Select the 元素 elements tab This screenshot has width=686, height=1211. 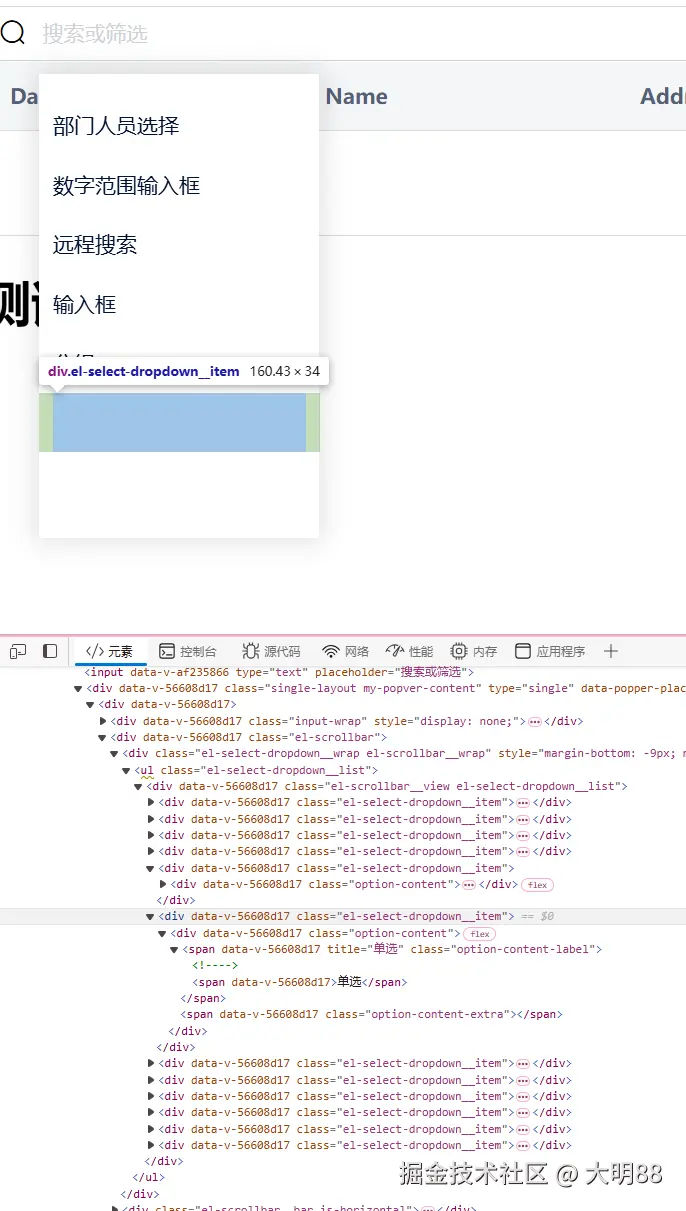110,651
